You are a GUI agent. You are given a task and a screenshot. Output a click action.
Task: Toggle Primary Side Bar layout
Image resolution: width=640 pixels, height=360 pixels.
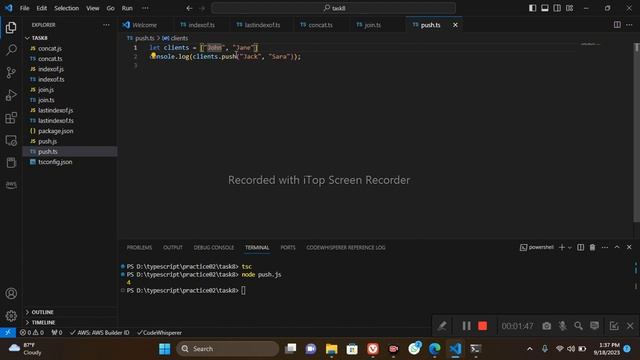pyautogui.click(x=532, y=8)
